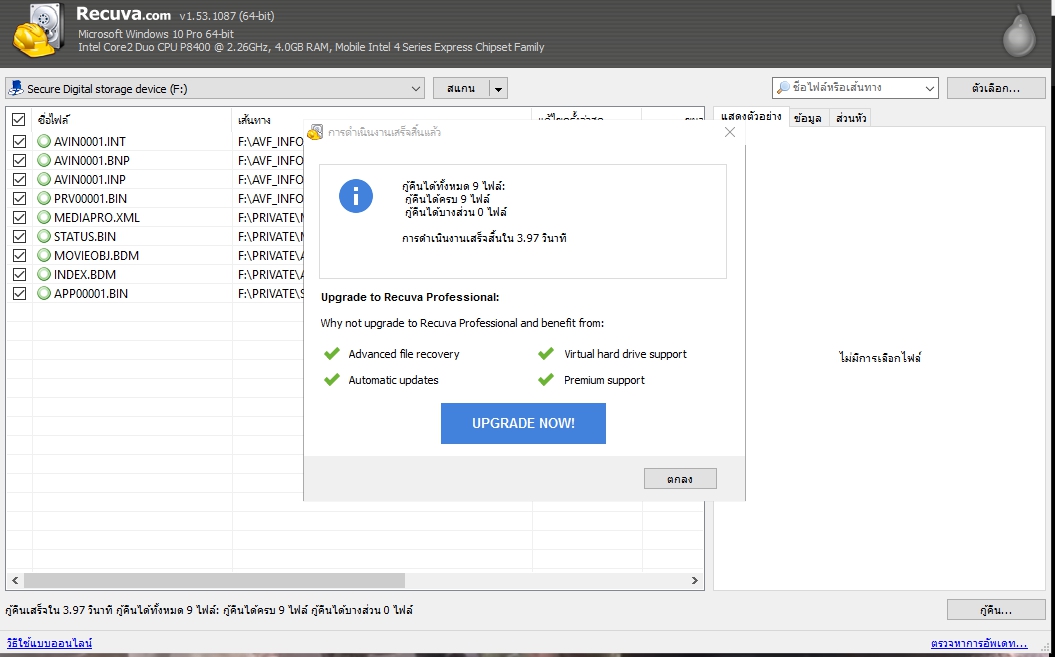
Task: Uncheck the AVIN0001.INP file checkbox
Action: tap(20, 179)
